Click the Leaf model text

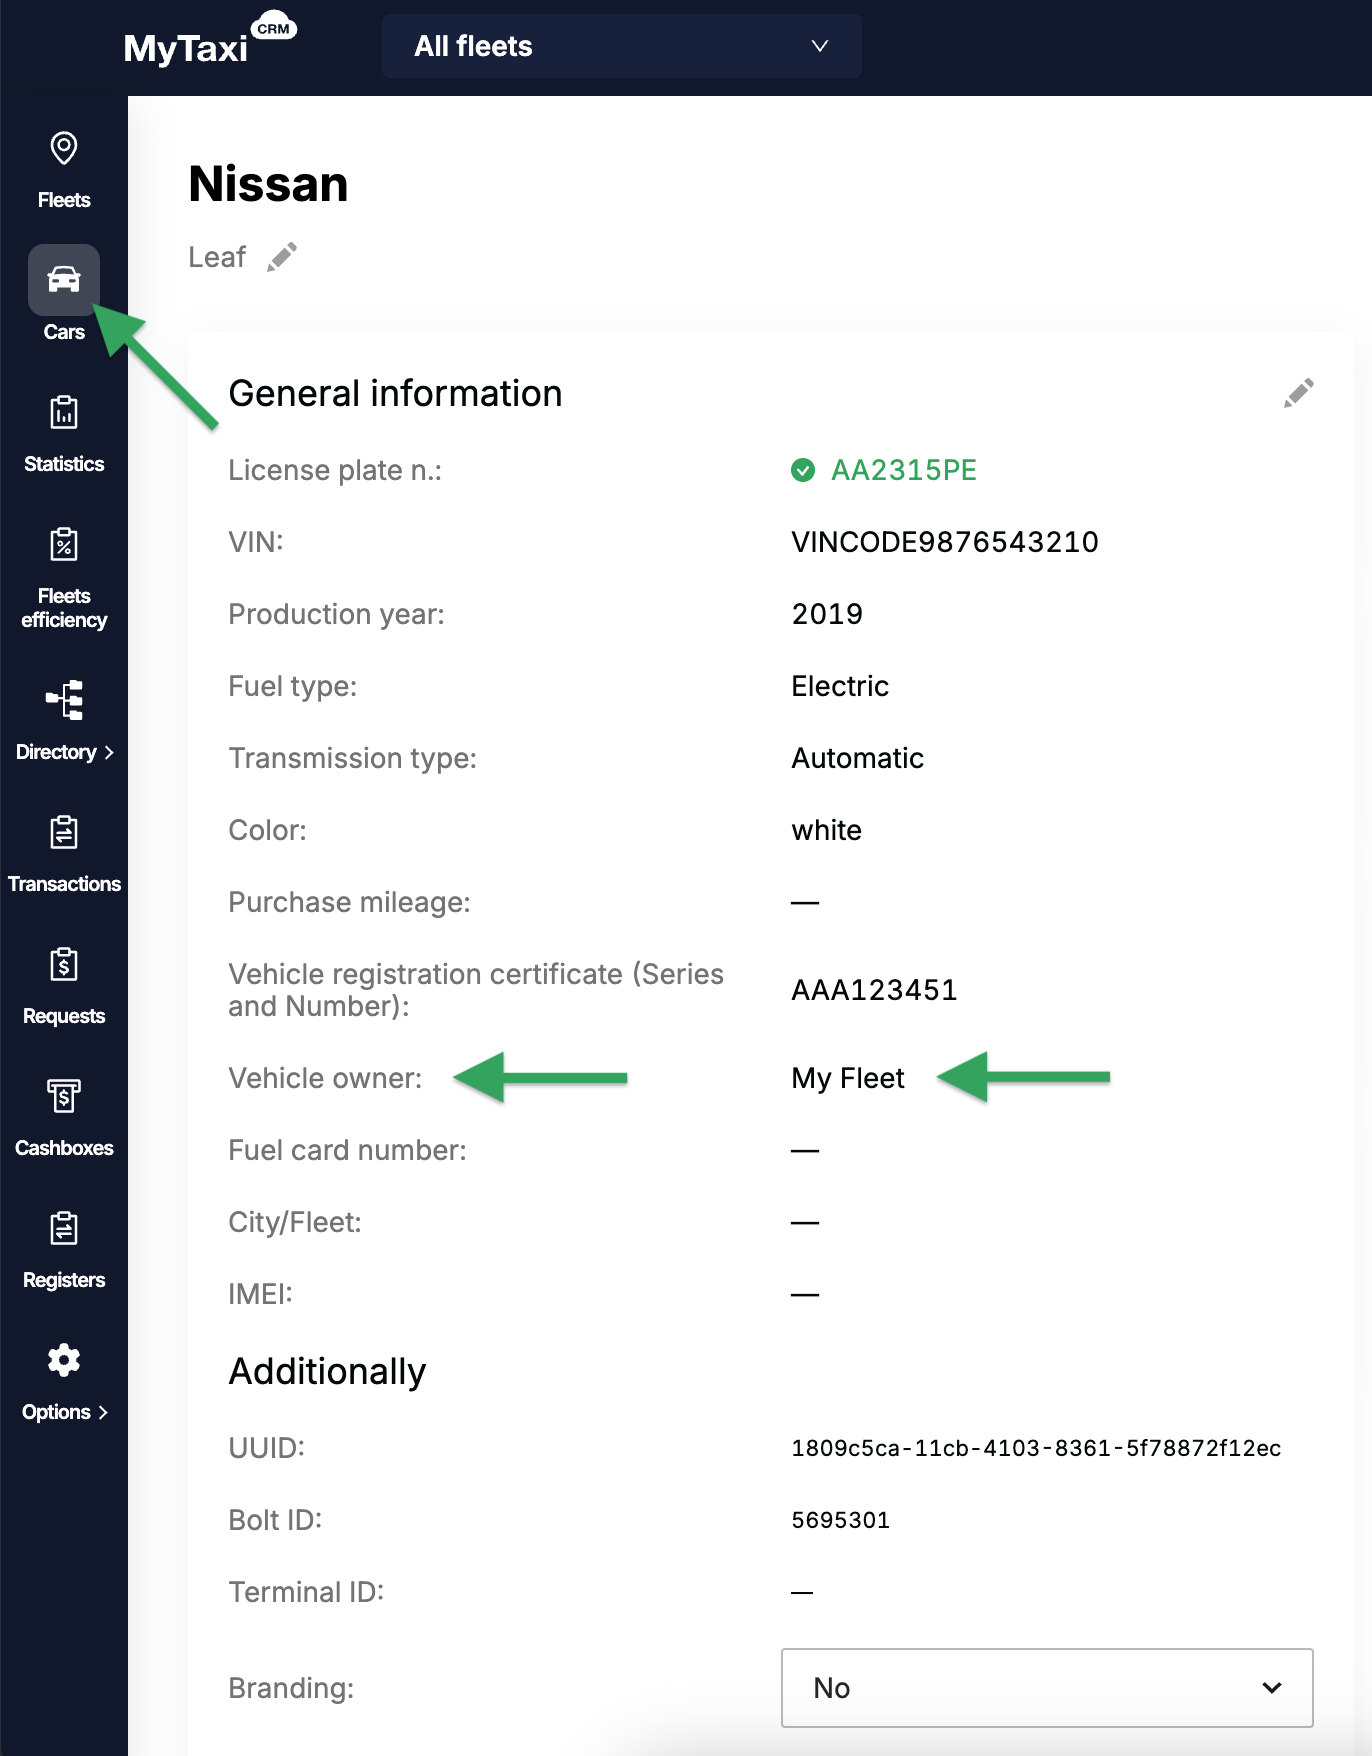(x=217, y=257)
